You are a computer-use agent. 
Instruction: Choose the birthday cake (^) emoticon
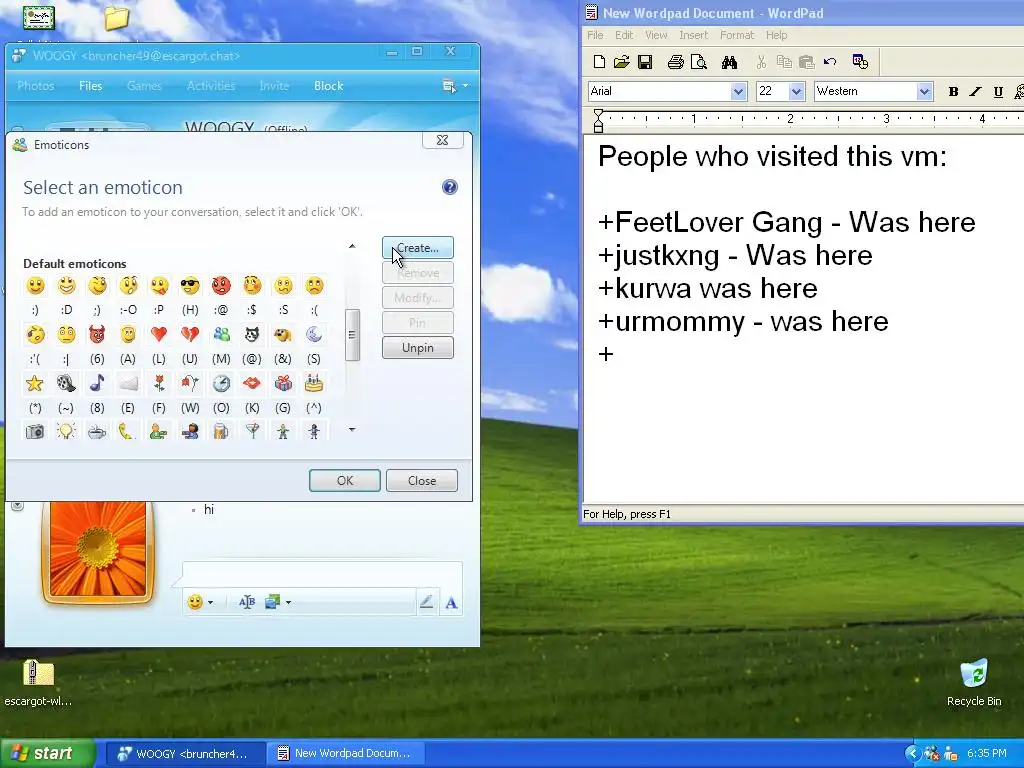[314, 383]
